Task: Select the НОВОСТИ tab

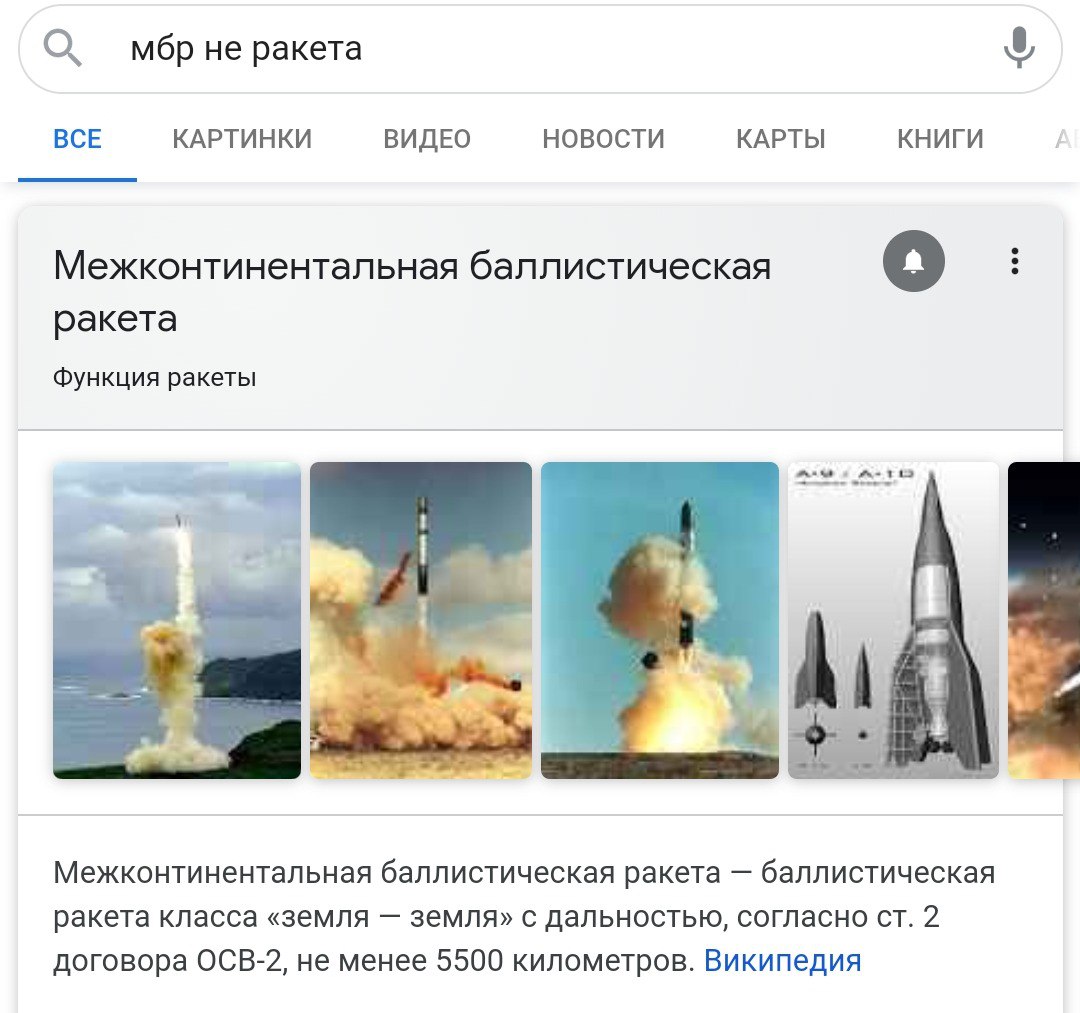Action: (603, 139)
